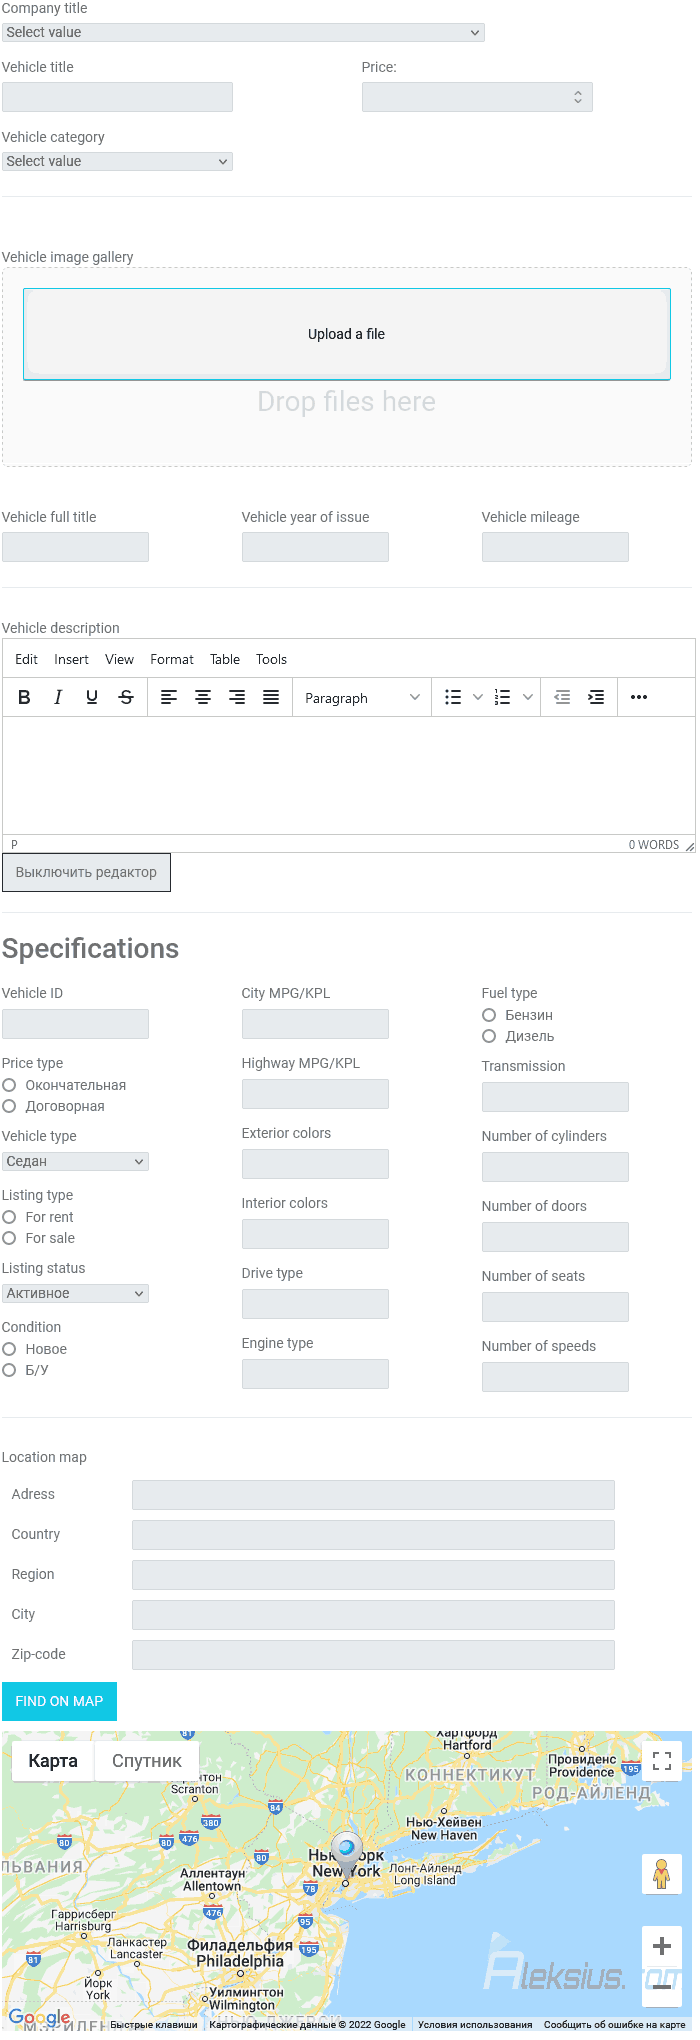
Task: Adjust Price field stepper arrows
Action: [578, 97]
